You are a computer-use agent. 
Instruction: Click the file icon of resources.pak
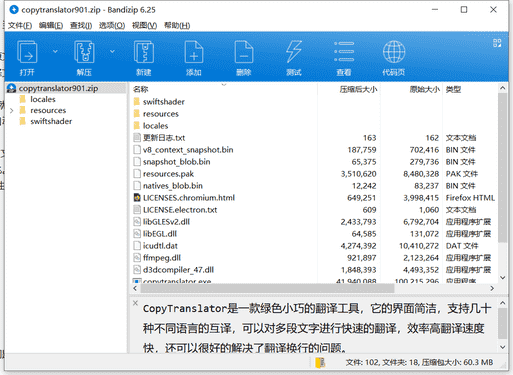coord(137,174)
